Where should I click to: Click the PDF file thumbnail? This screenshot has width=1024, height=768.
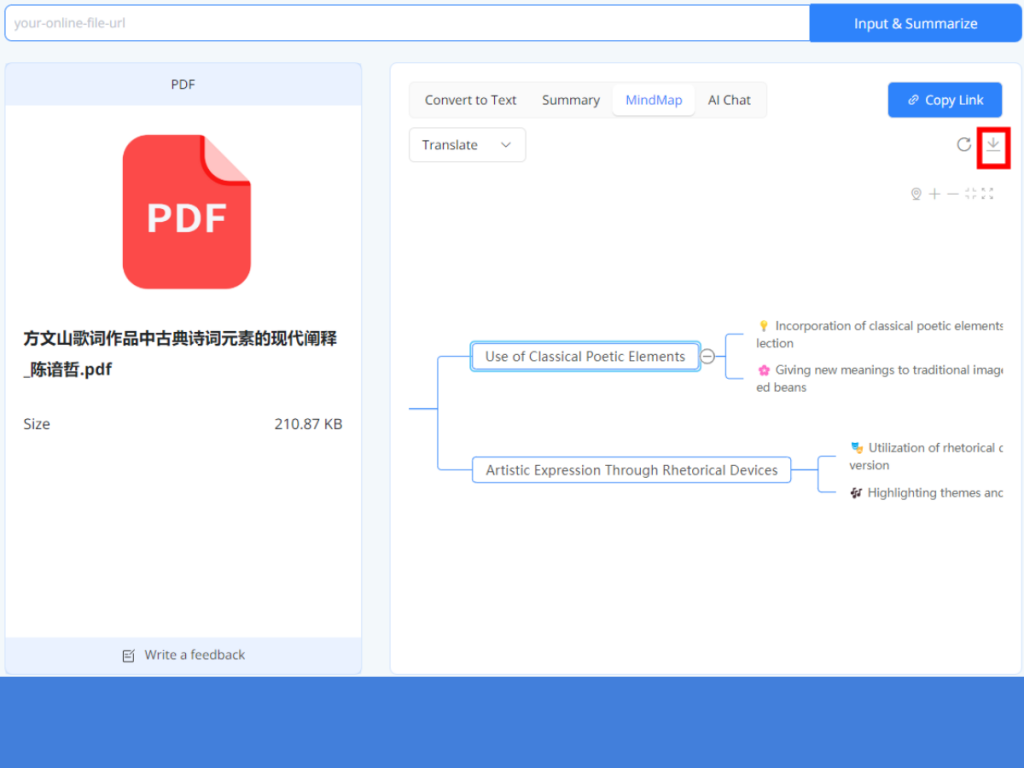[184, 211]
